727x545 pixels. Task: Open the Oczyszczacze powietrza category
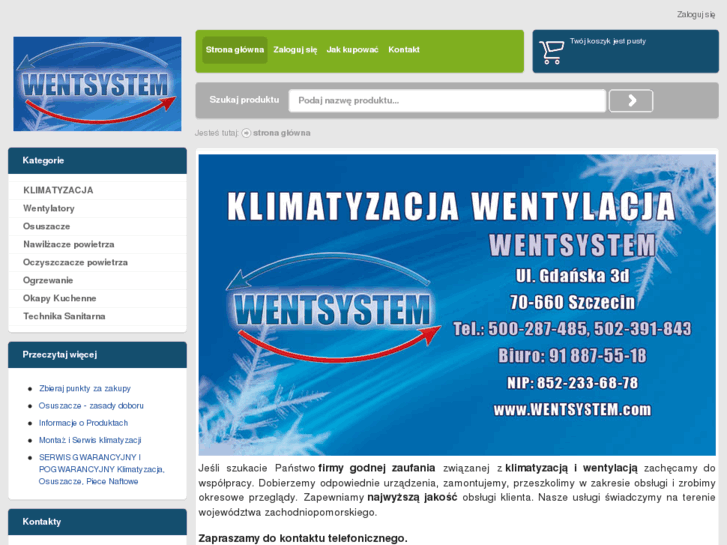tap(75, 263)
